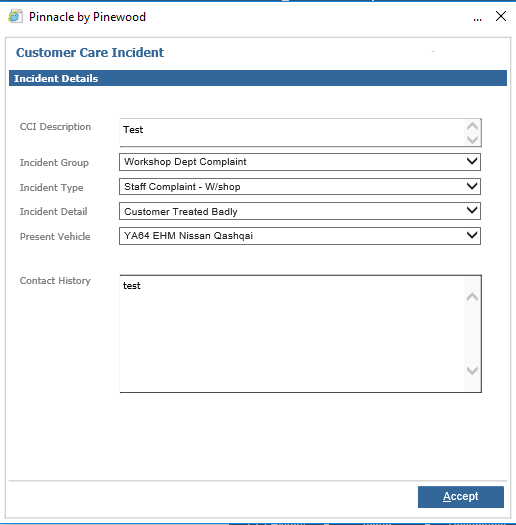Click Contact History scroll up arrow
The image size is (516, 525).
point(472,297)
